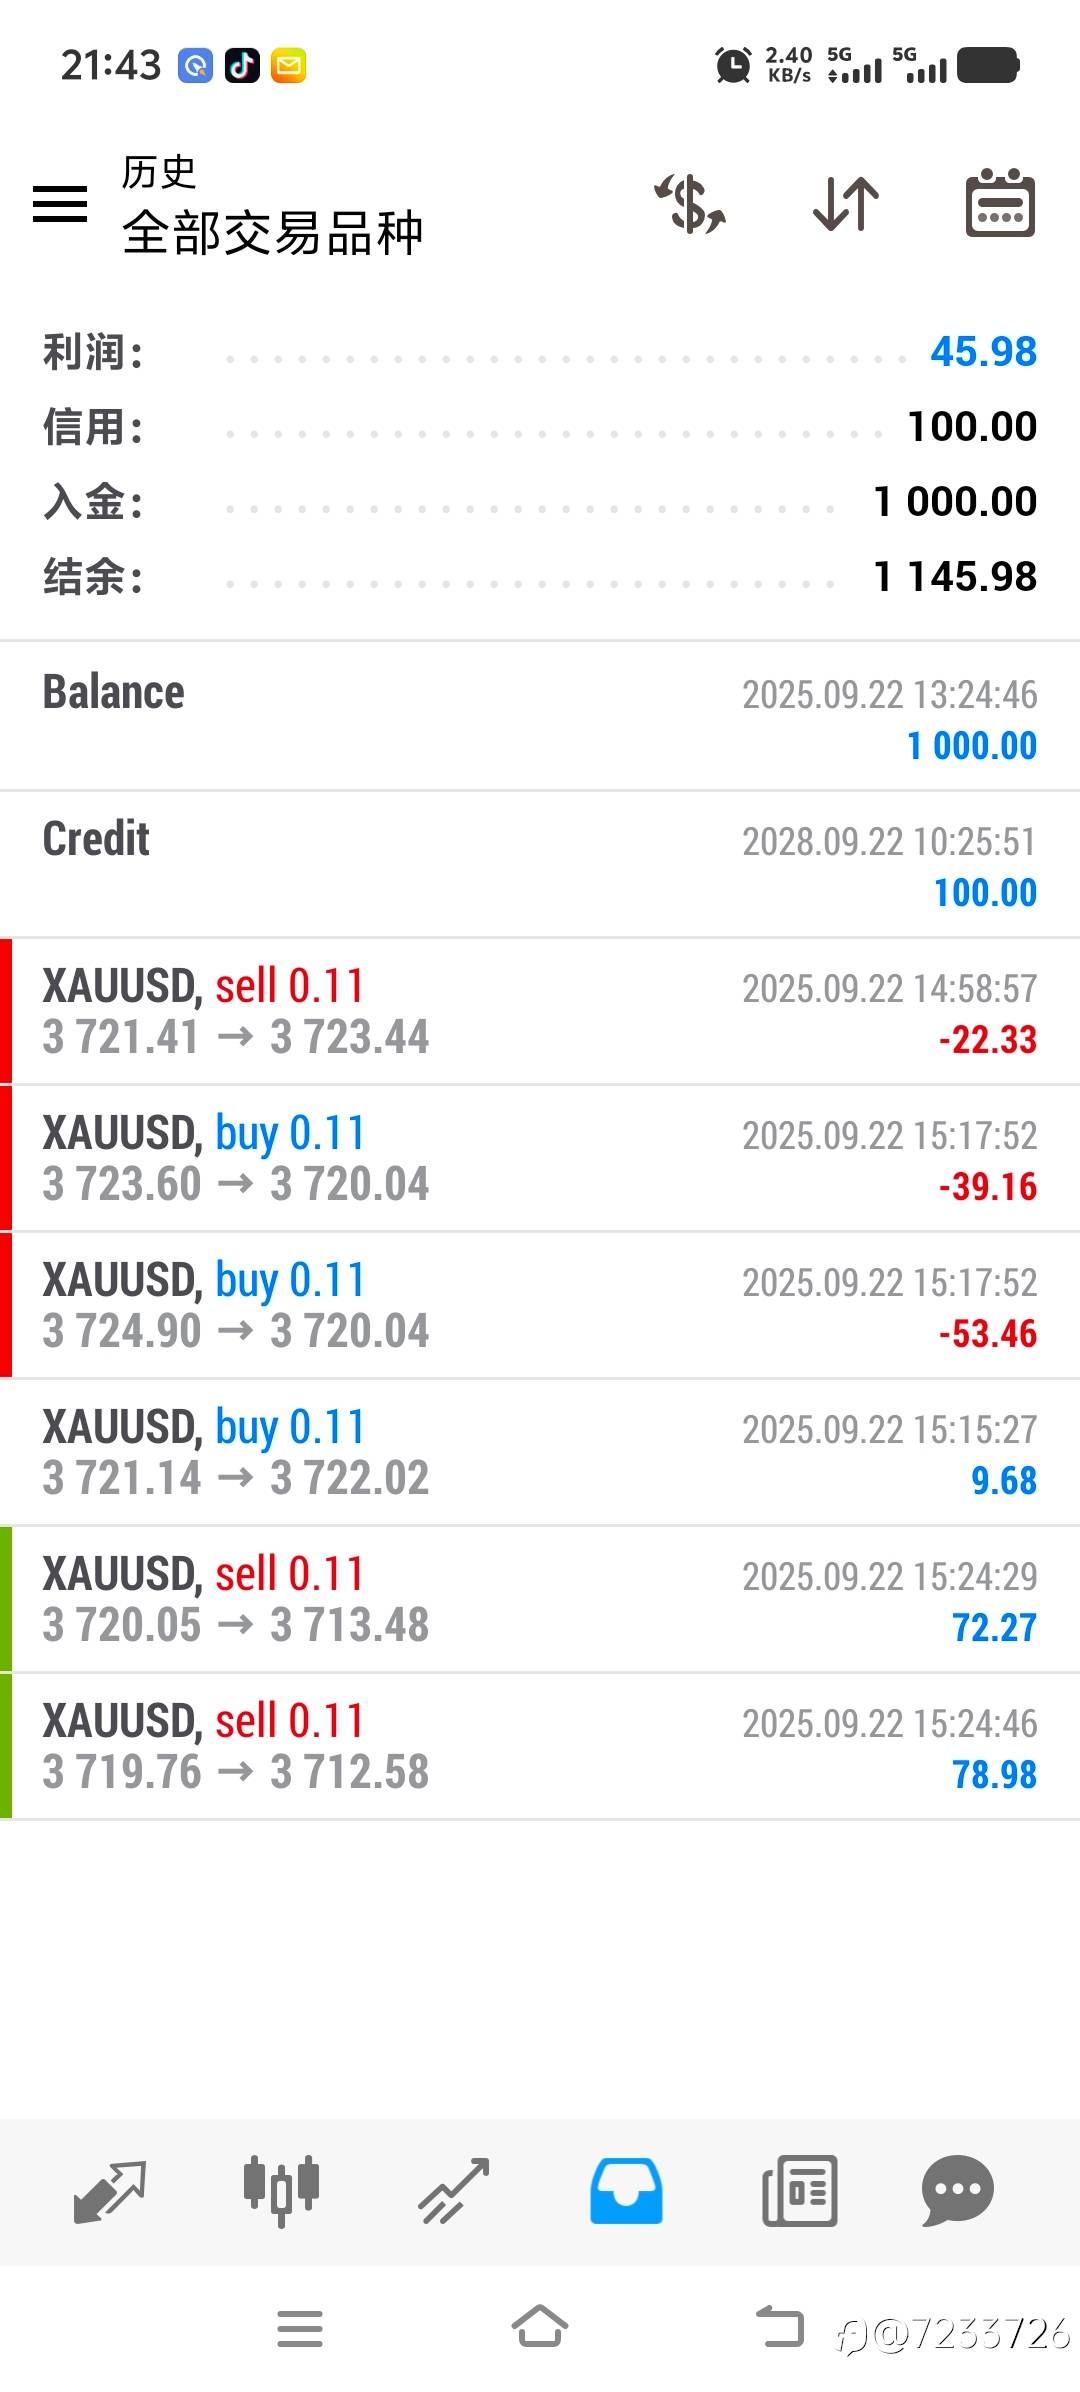Screen dimensions: 1080x2392
Task: Open the calendar date range picker
Action: [x=1000, y=204]
